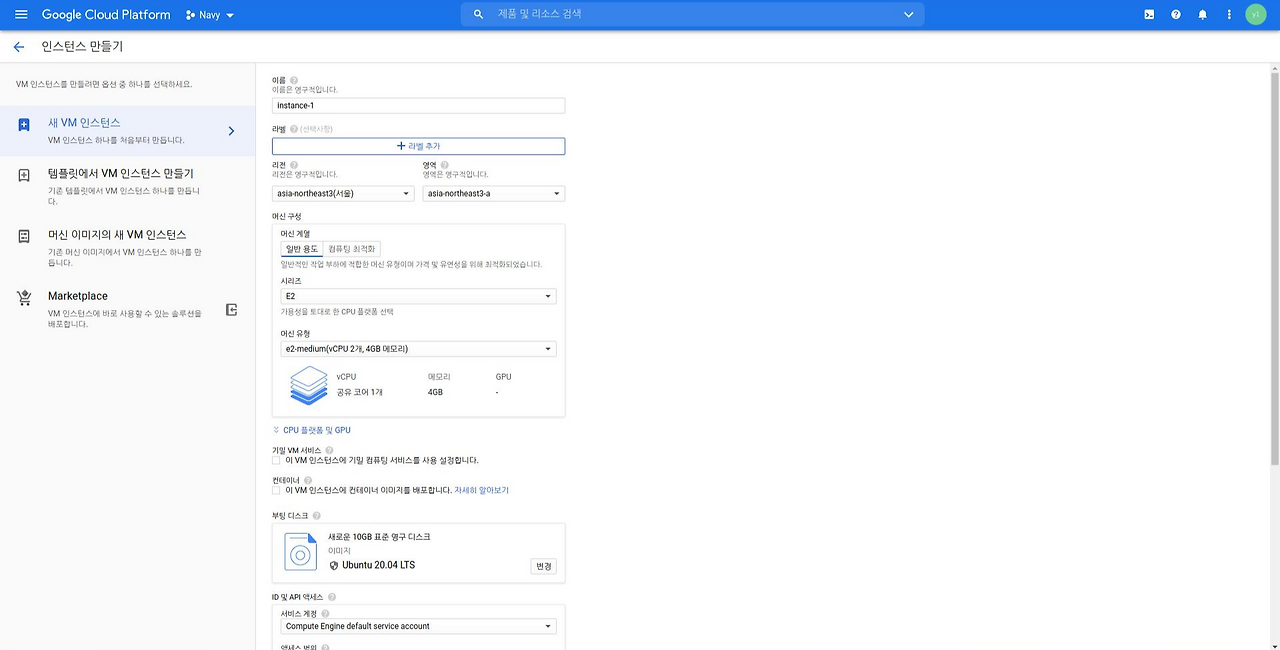This screenshot has width=1280, height=650.
Task: Click the help icon next to ID 및 API 액세스
Action: [x=331, y=597]
